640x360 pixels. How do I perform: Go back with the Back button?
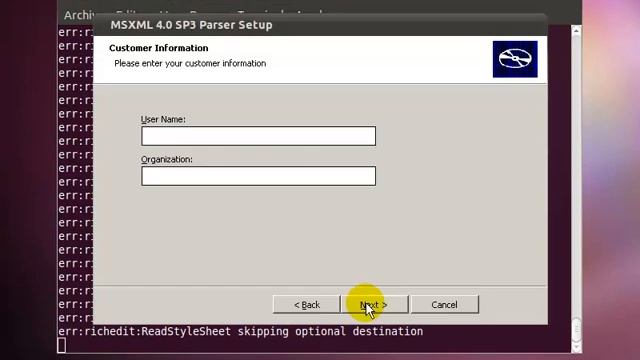[307, 304]
